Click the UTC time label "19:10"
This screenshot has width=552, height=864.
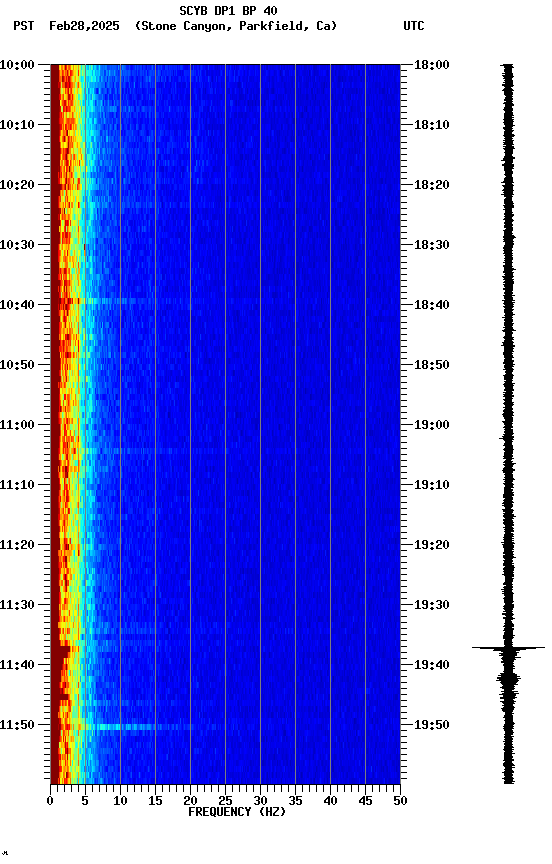tap(432, 485)
